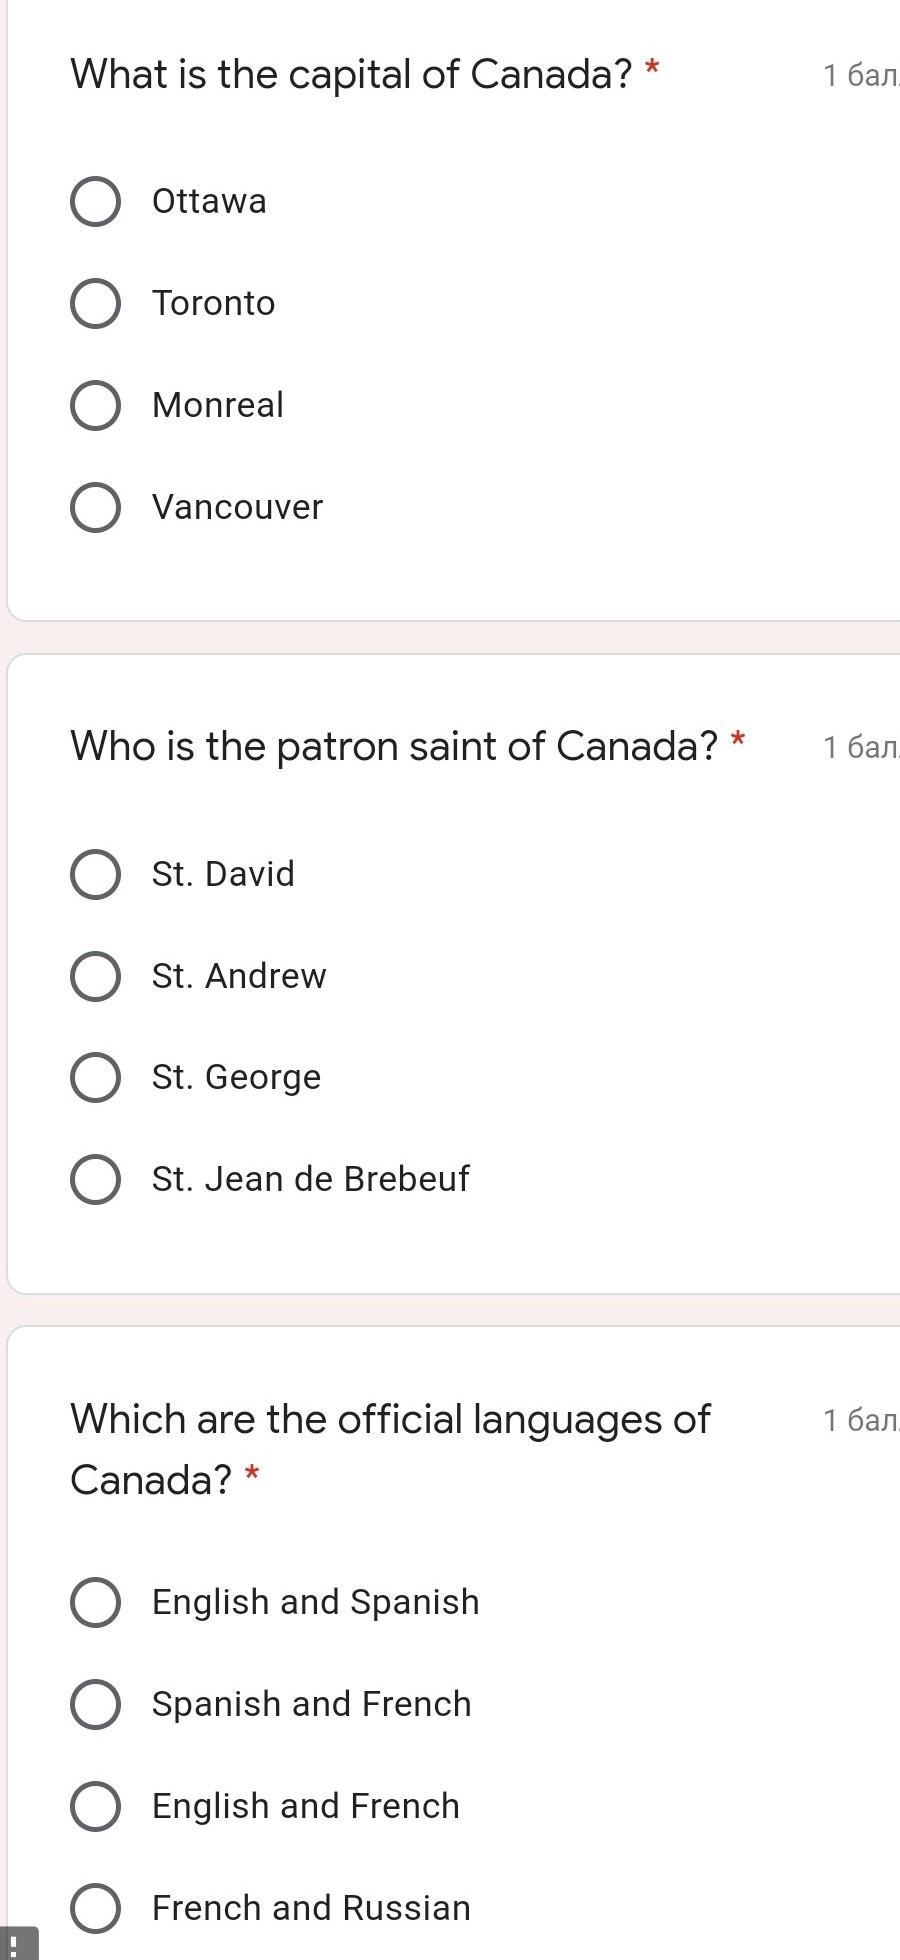The height and width of the screenshot is (1960, 900).
Task: Select Ottawa as the capital
Action: click(x=96, y=201)
